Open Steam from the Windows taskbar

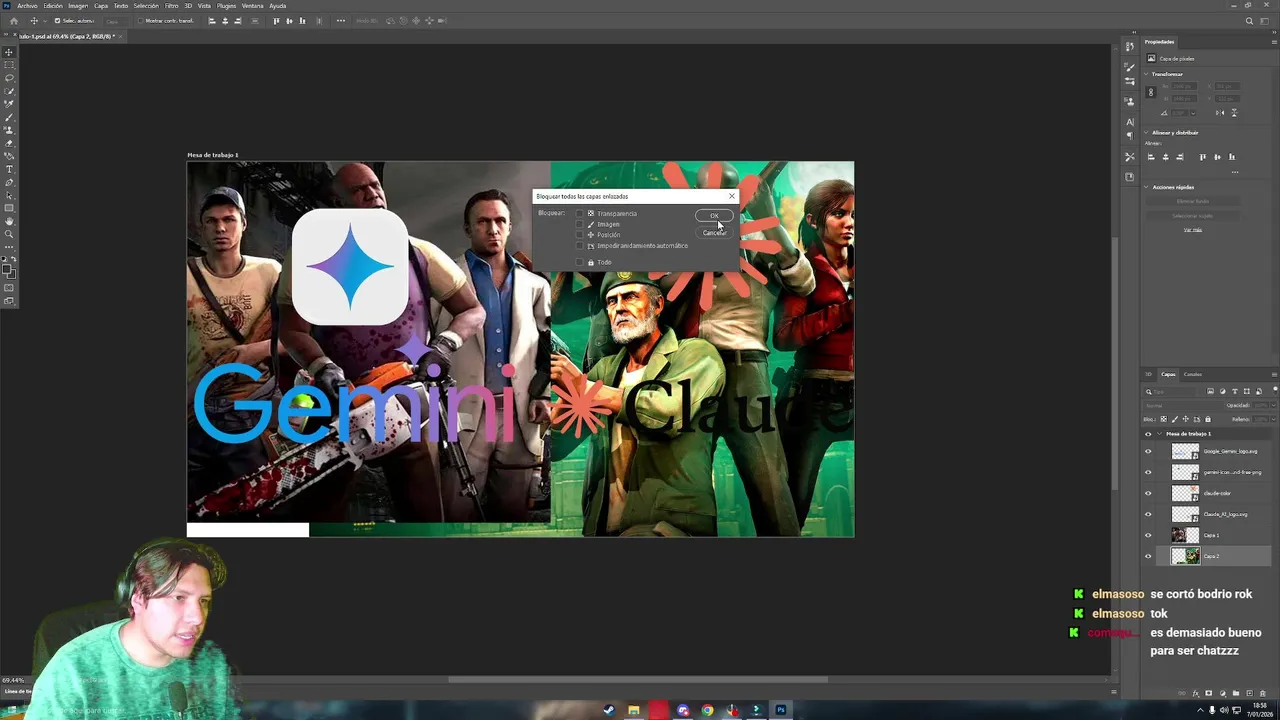pyautogui.click(x=609, y=710)
